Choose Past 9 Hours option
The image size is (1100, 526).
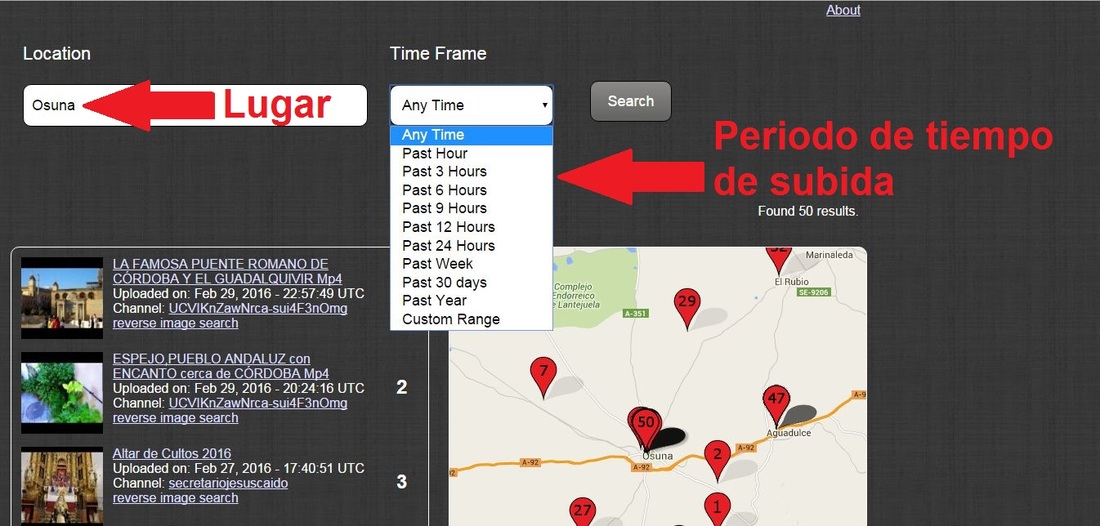point(471,208)
